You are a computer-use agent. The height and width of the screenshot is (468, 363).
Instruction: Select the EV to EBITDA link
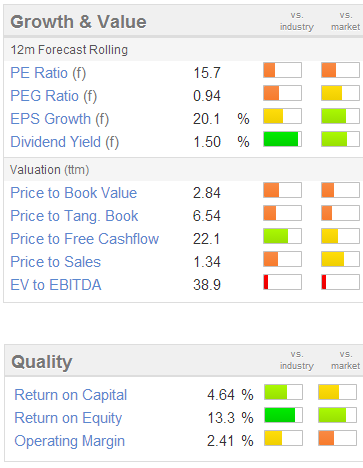tap(56, 285)
